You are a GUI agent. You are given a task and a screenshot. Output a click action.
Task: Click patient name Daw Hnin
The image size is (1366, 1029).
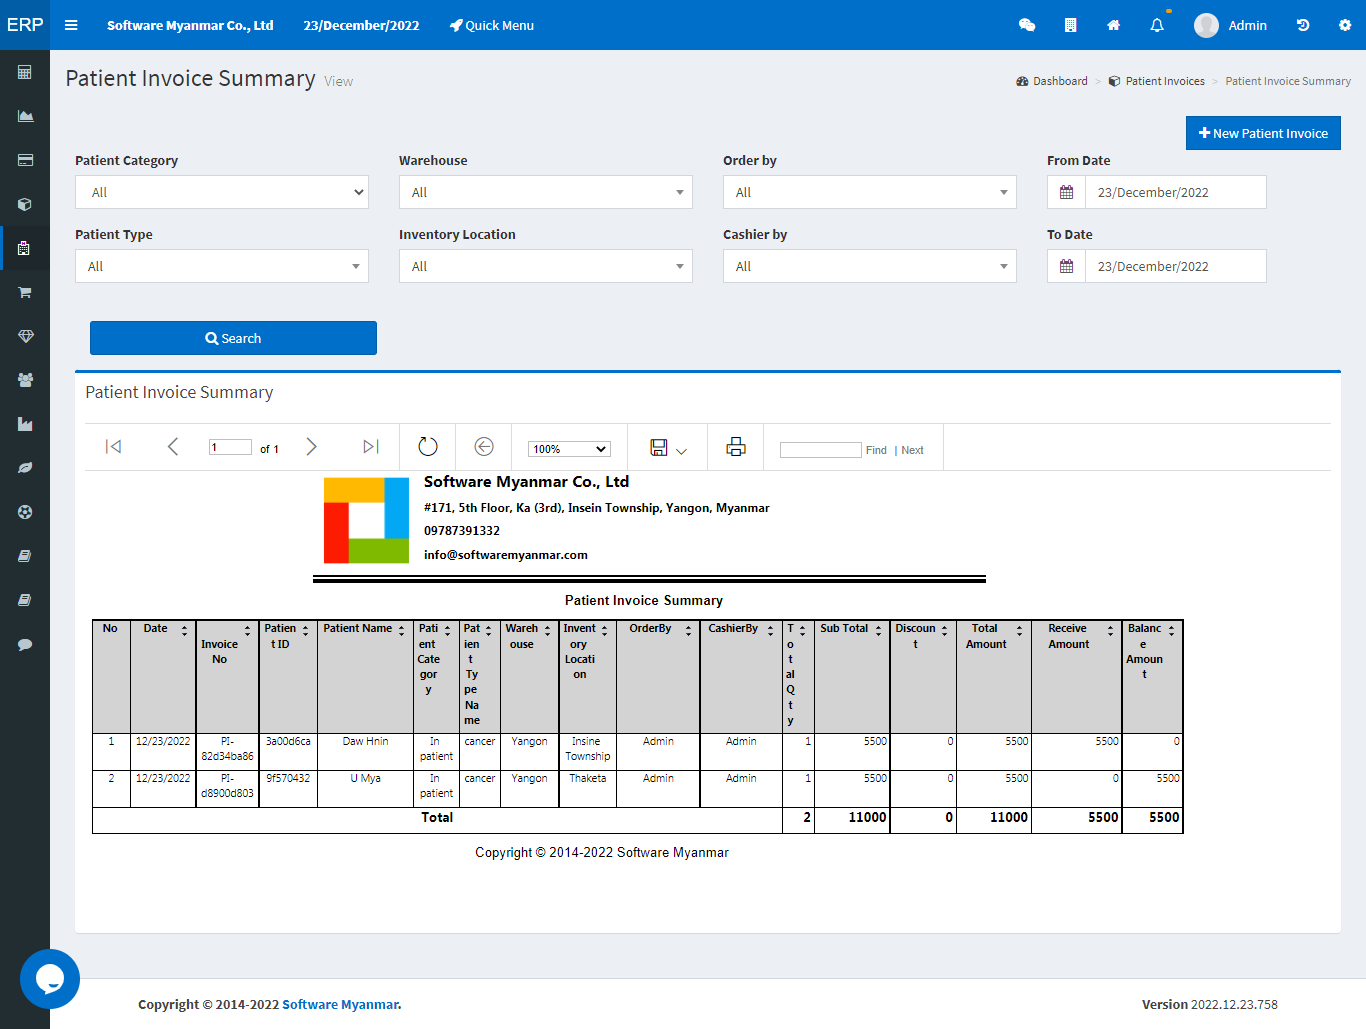[x=365, y=741]
